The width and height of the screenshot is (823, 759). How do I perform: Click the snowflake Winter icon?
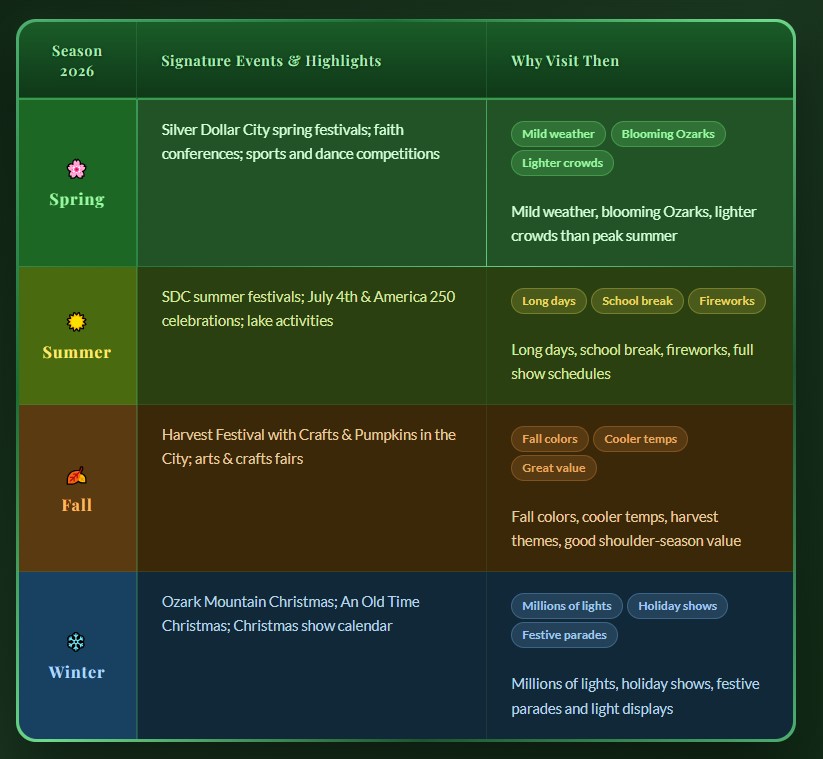(x=77, y=642)
